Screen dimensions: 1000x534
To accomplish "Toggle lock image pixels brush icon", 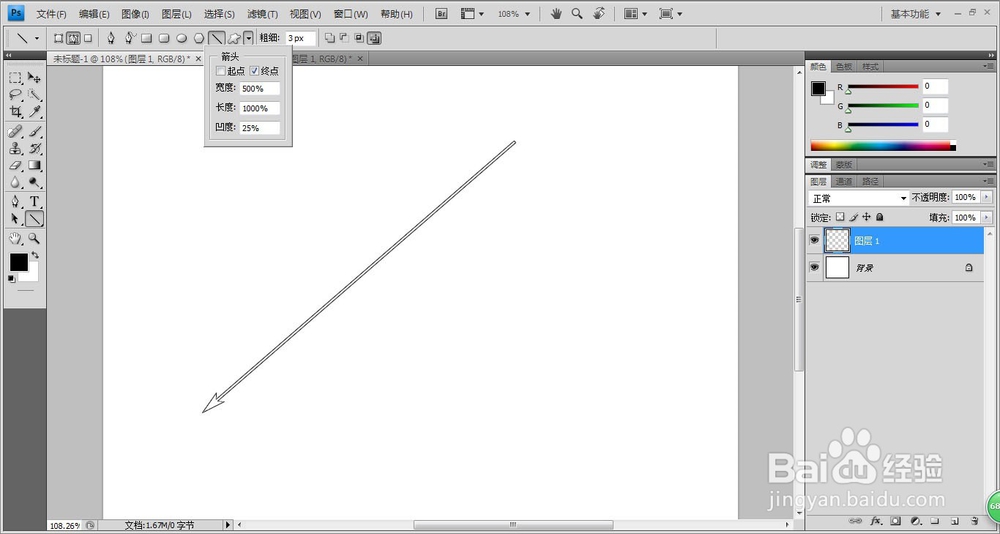I will 853,217.
